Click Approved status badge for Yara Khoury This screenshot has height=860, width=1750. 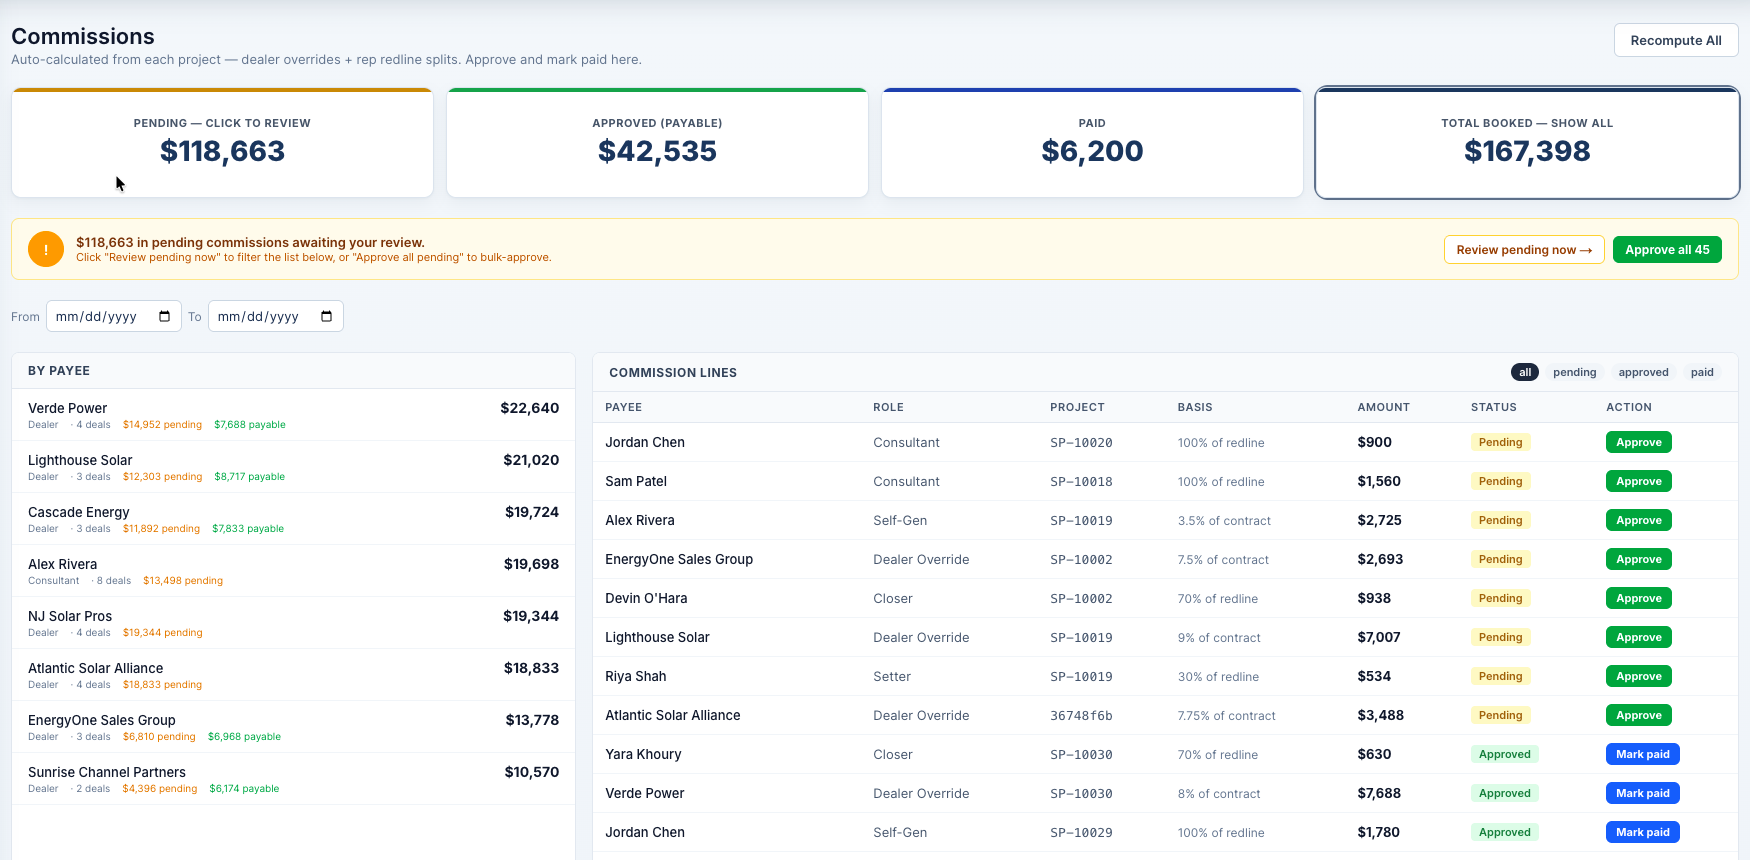pos(1504,754)
